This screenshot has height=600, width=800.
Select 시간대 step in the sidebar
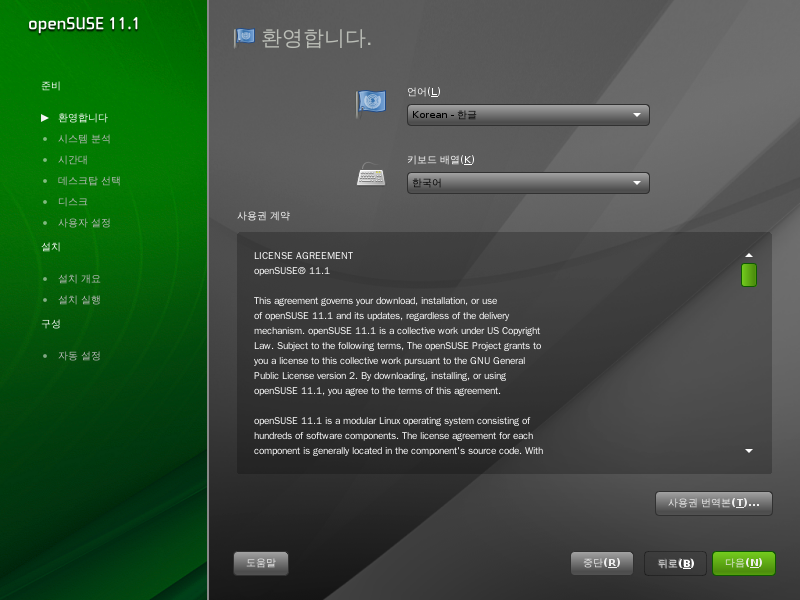click(x=72, y=160)
